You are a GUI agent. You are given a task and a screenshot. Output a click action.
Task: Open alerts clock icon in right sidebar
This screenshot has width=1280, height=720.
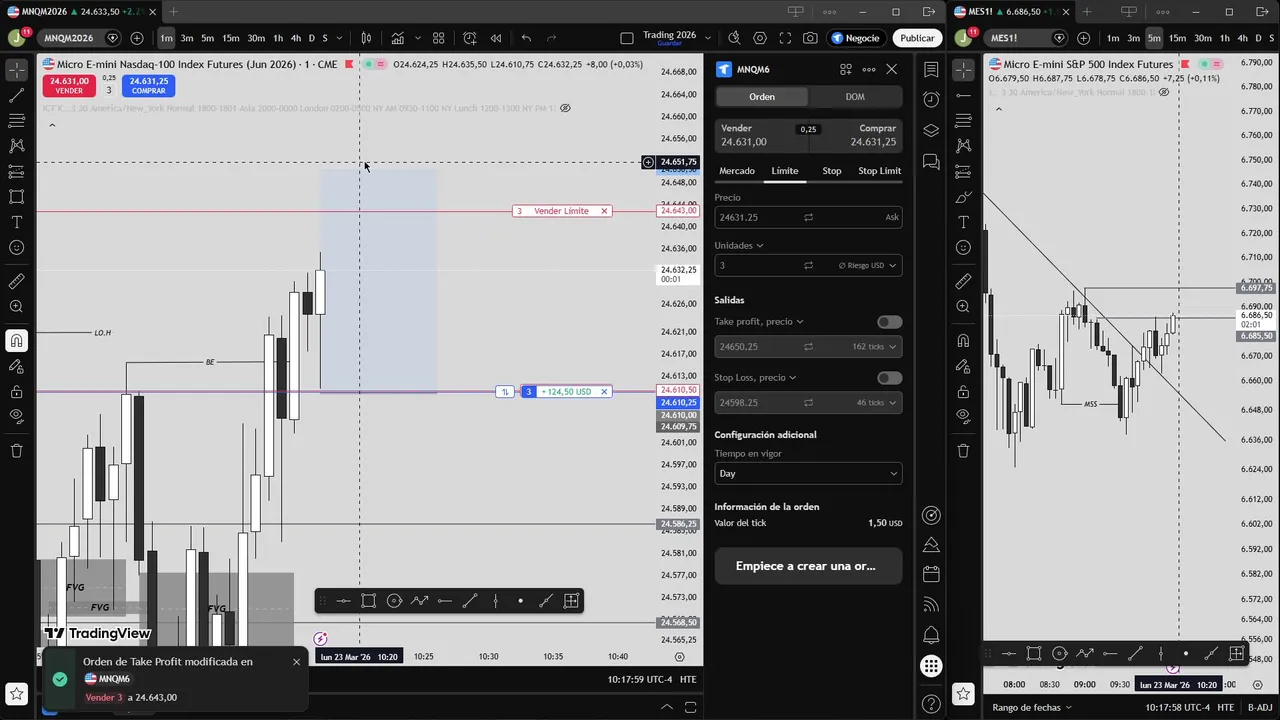pyautogui.click(x=931, y=100)
